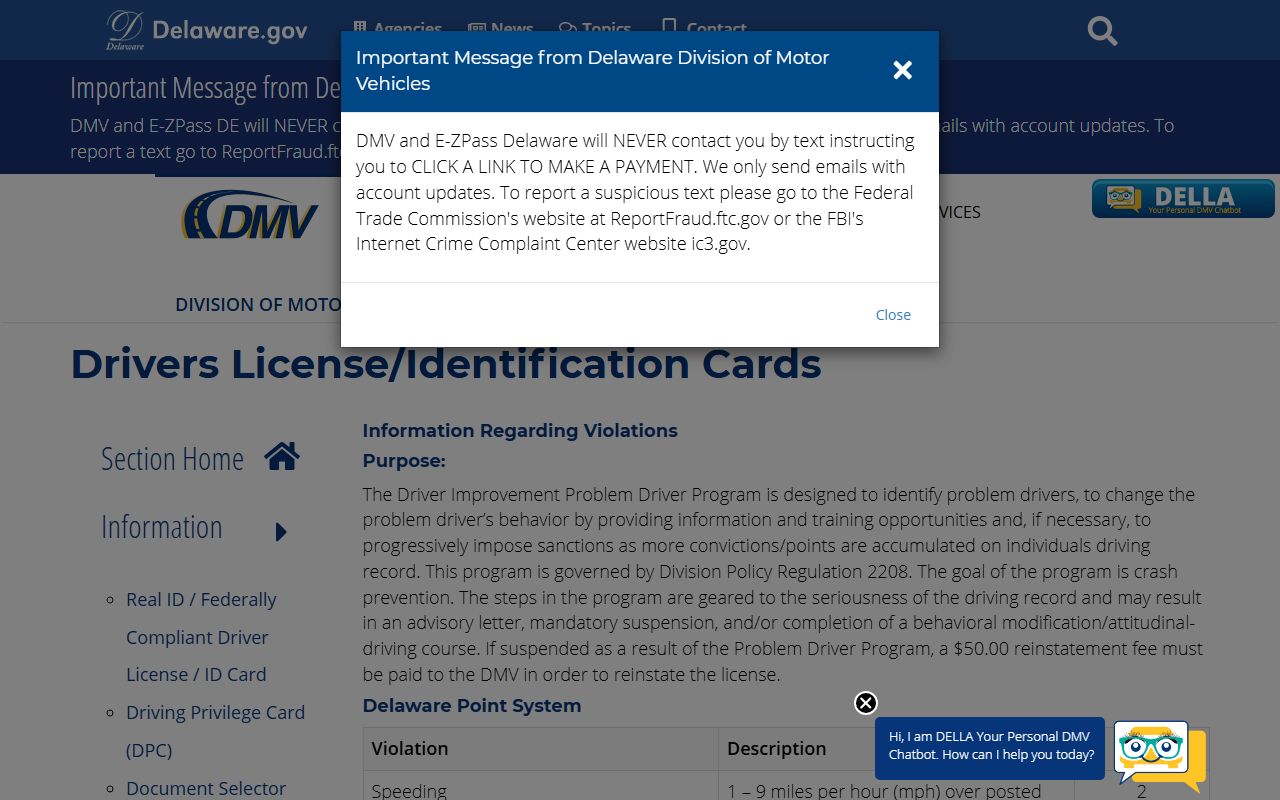
Task: Click the Delaware Point System heading
Action: point(472,706)
